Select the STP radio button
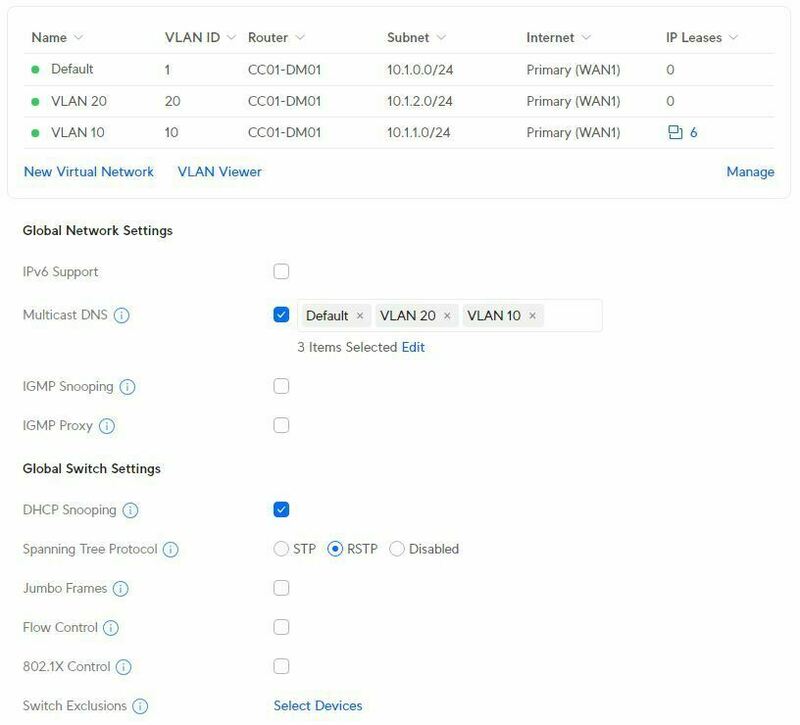Viewport: 800px width, 725px height. pyautogui.click(x=281, y=548)
